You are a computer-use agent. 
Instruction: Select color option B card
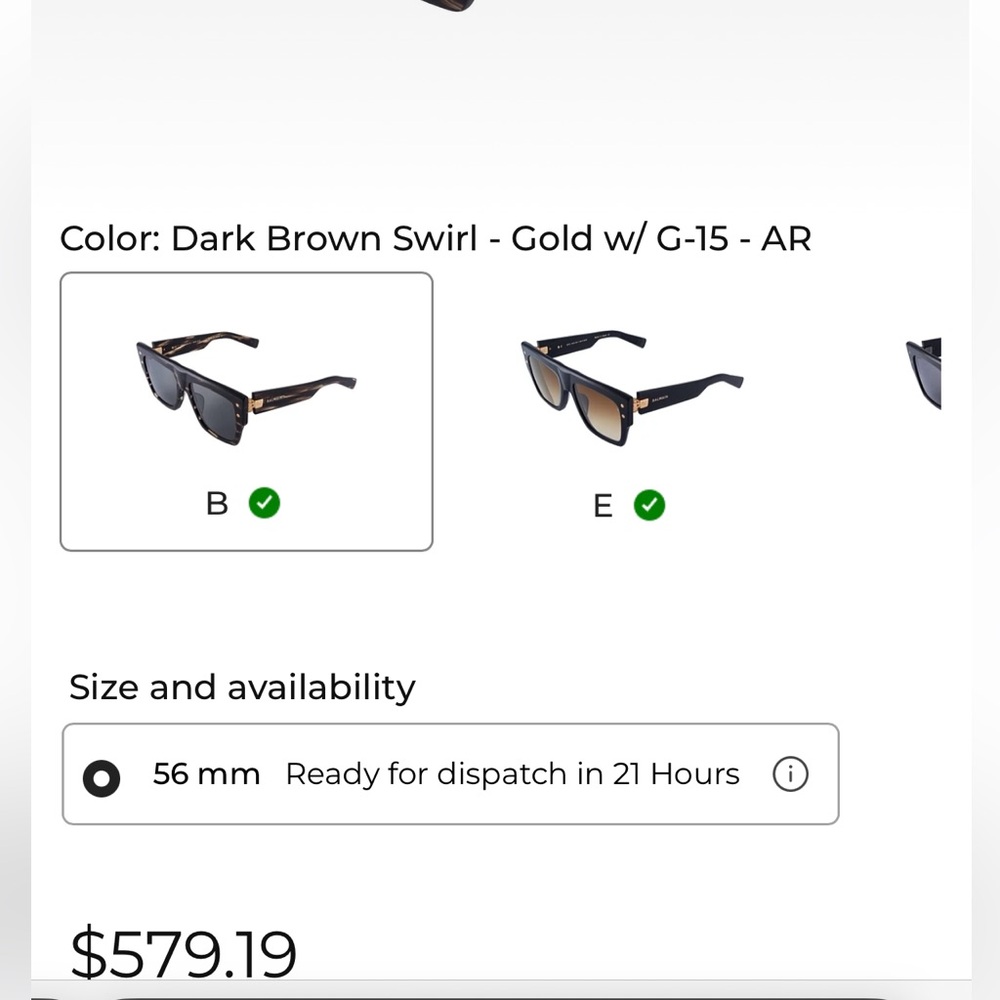246,411
